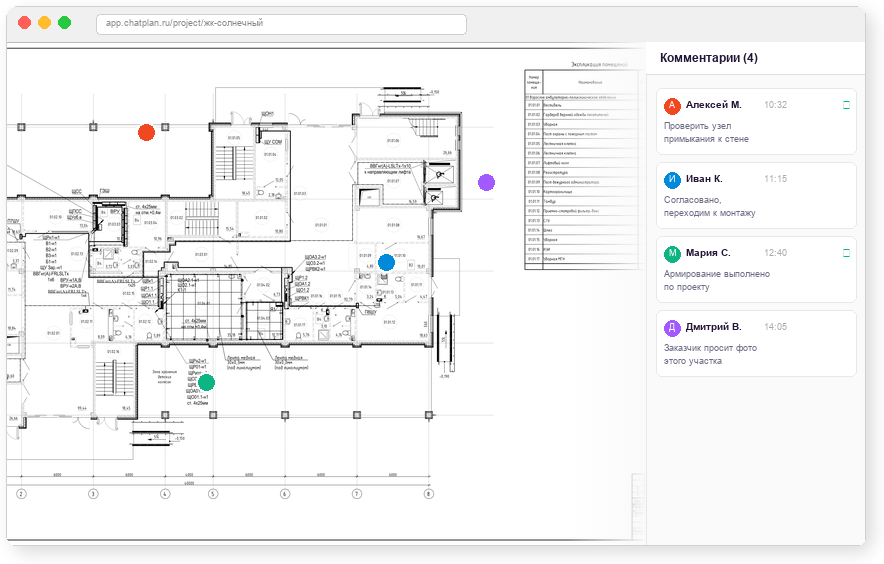Click the room legend table on the plan

[x=581, y=167]
